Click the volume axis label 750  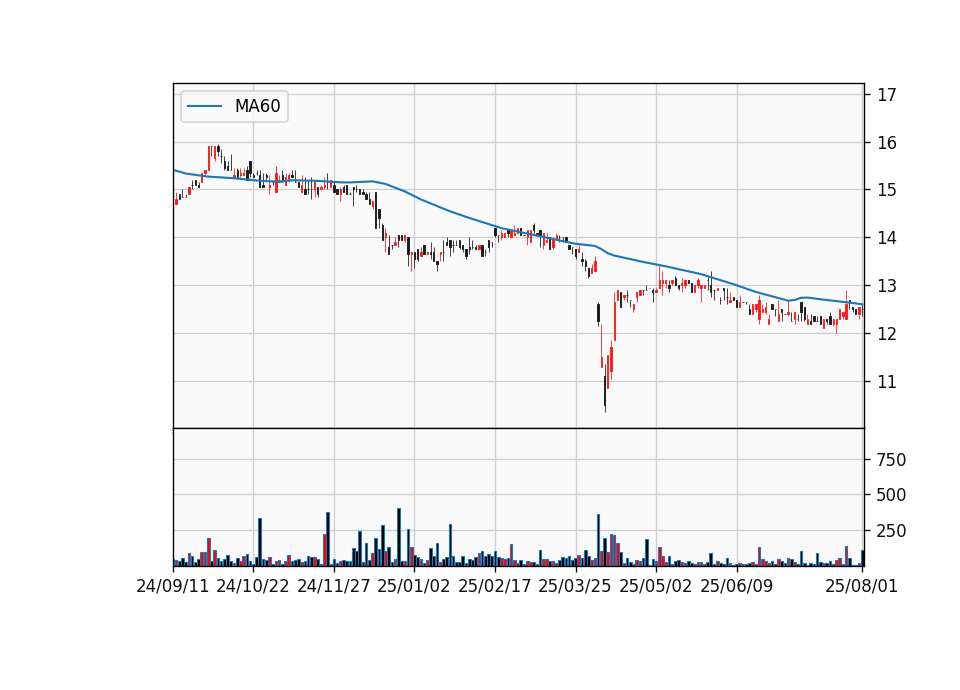click(x=891, y=460)
